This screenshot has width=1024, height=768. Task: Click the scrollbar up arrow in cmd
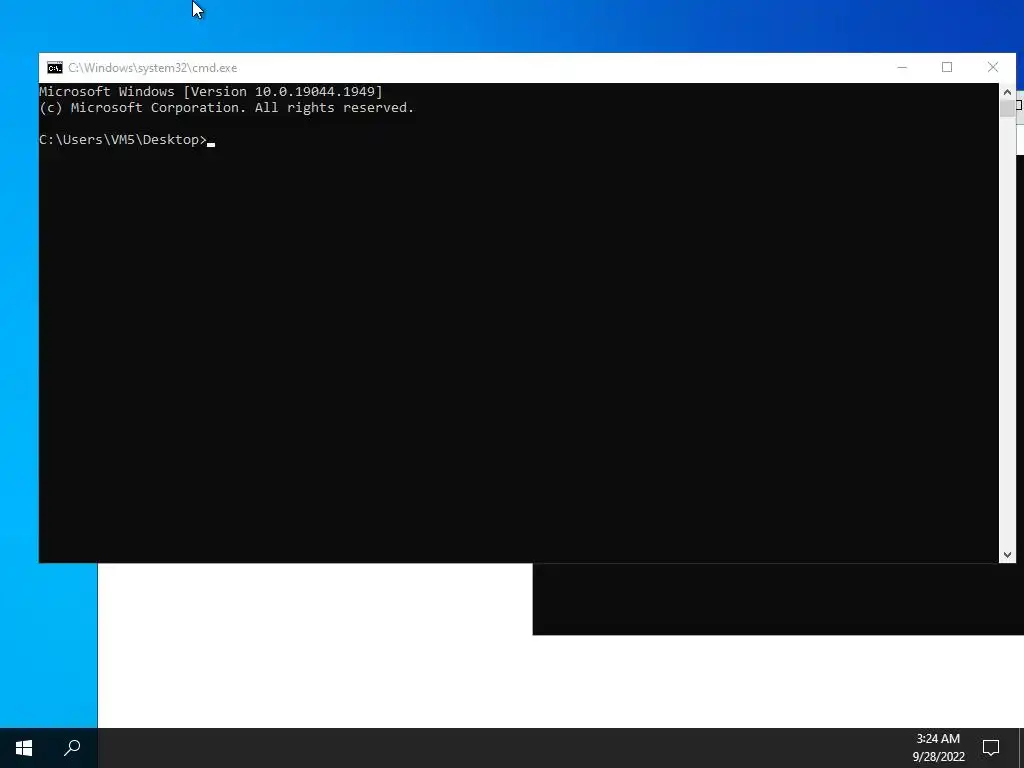pos(1007,92)
